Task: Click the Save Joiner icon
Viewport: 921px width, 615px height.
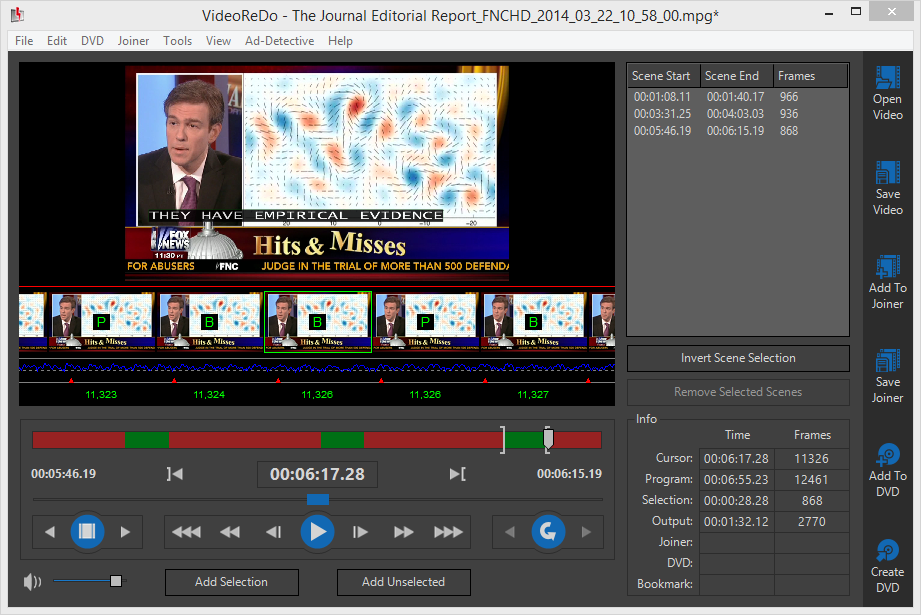Action: 888,360
